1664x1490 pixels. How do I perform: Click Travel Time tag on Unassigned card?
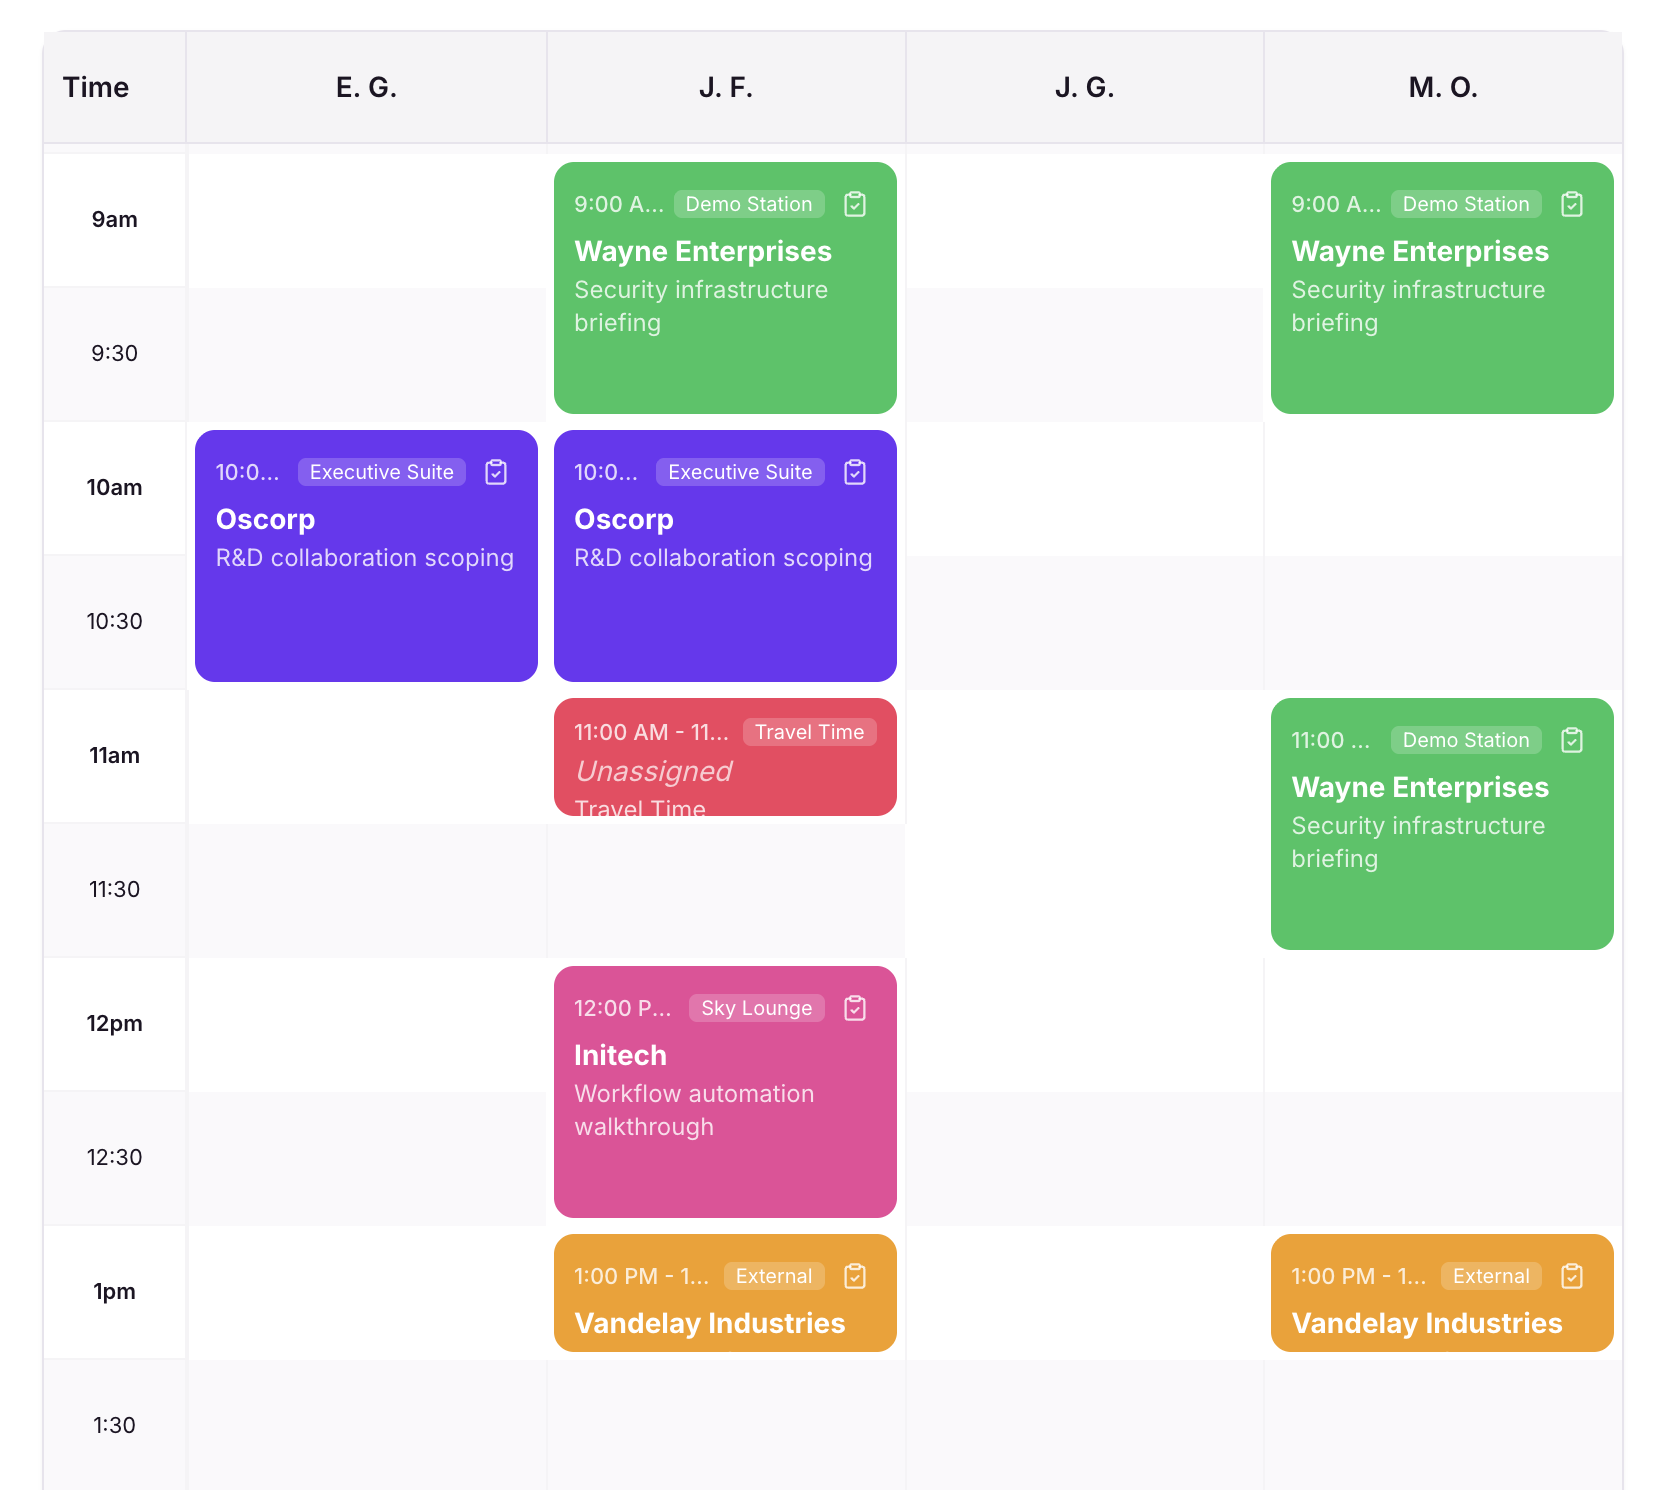810,732
